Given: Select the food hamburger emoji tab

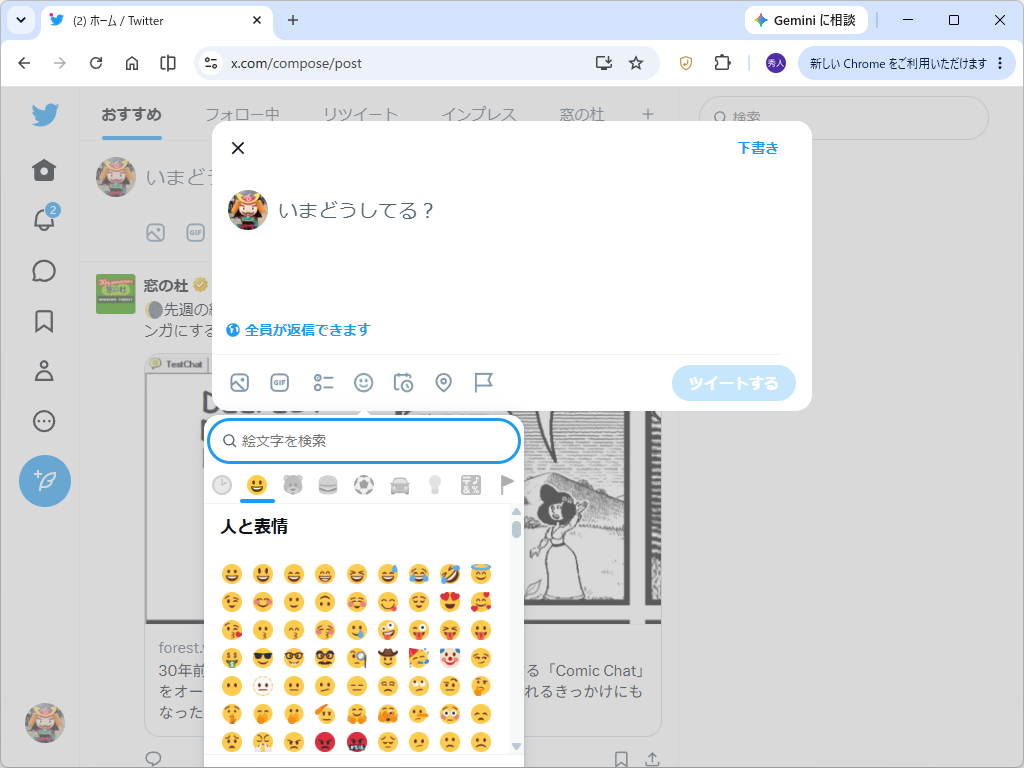Looking at the screenshot, I should 328,485.
